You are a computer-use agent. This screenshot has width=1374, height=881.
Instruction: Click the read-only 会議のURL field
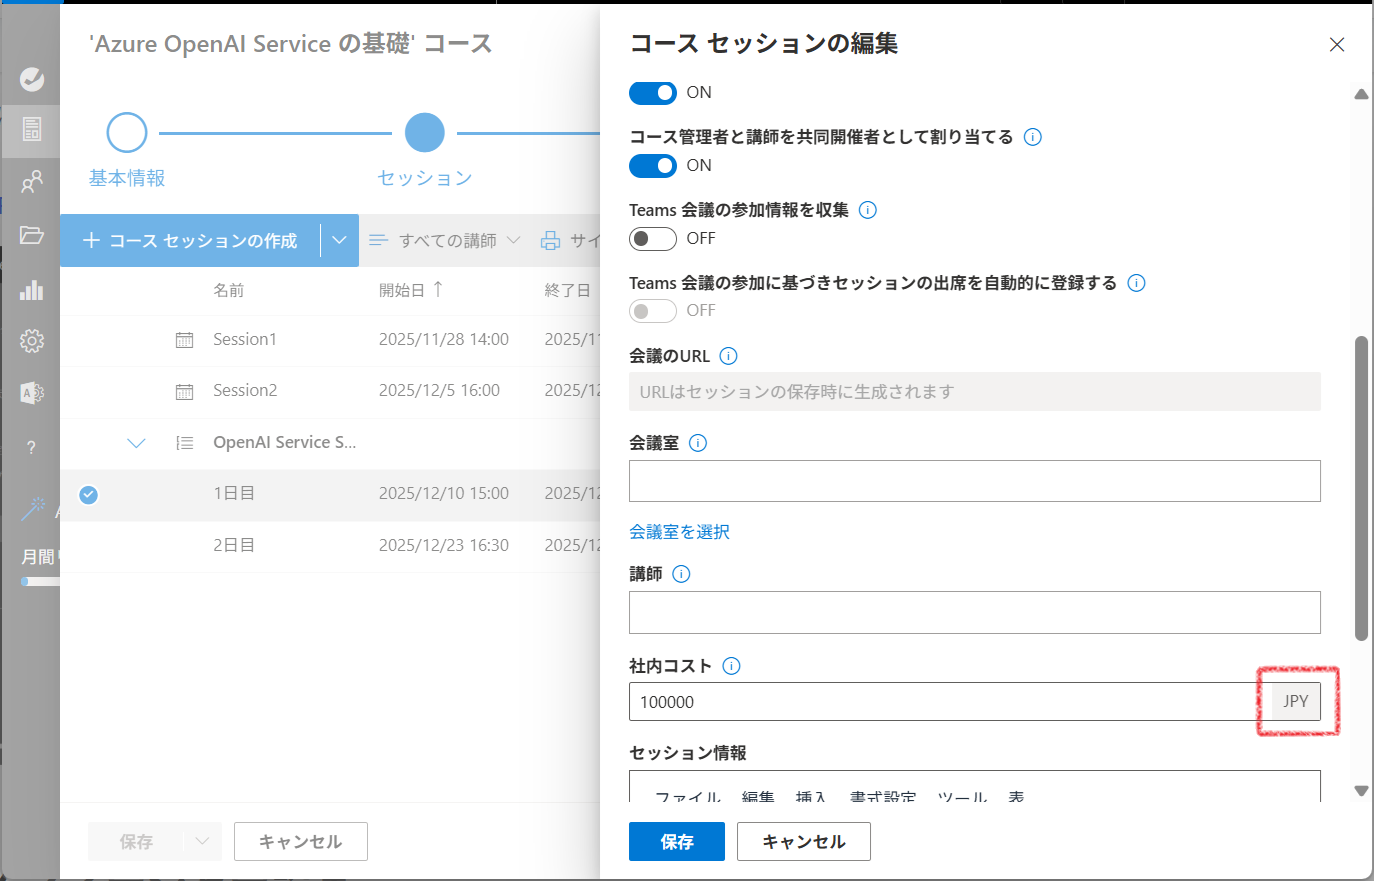(975, 392)
